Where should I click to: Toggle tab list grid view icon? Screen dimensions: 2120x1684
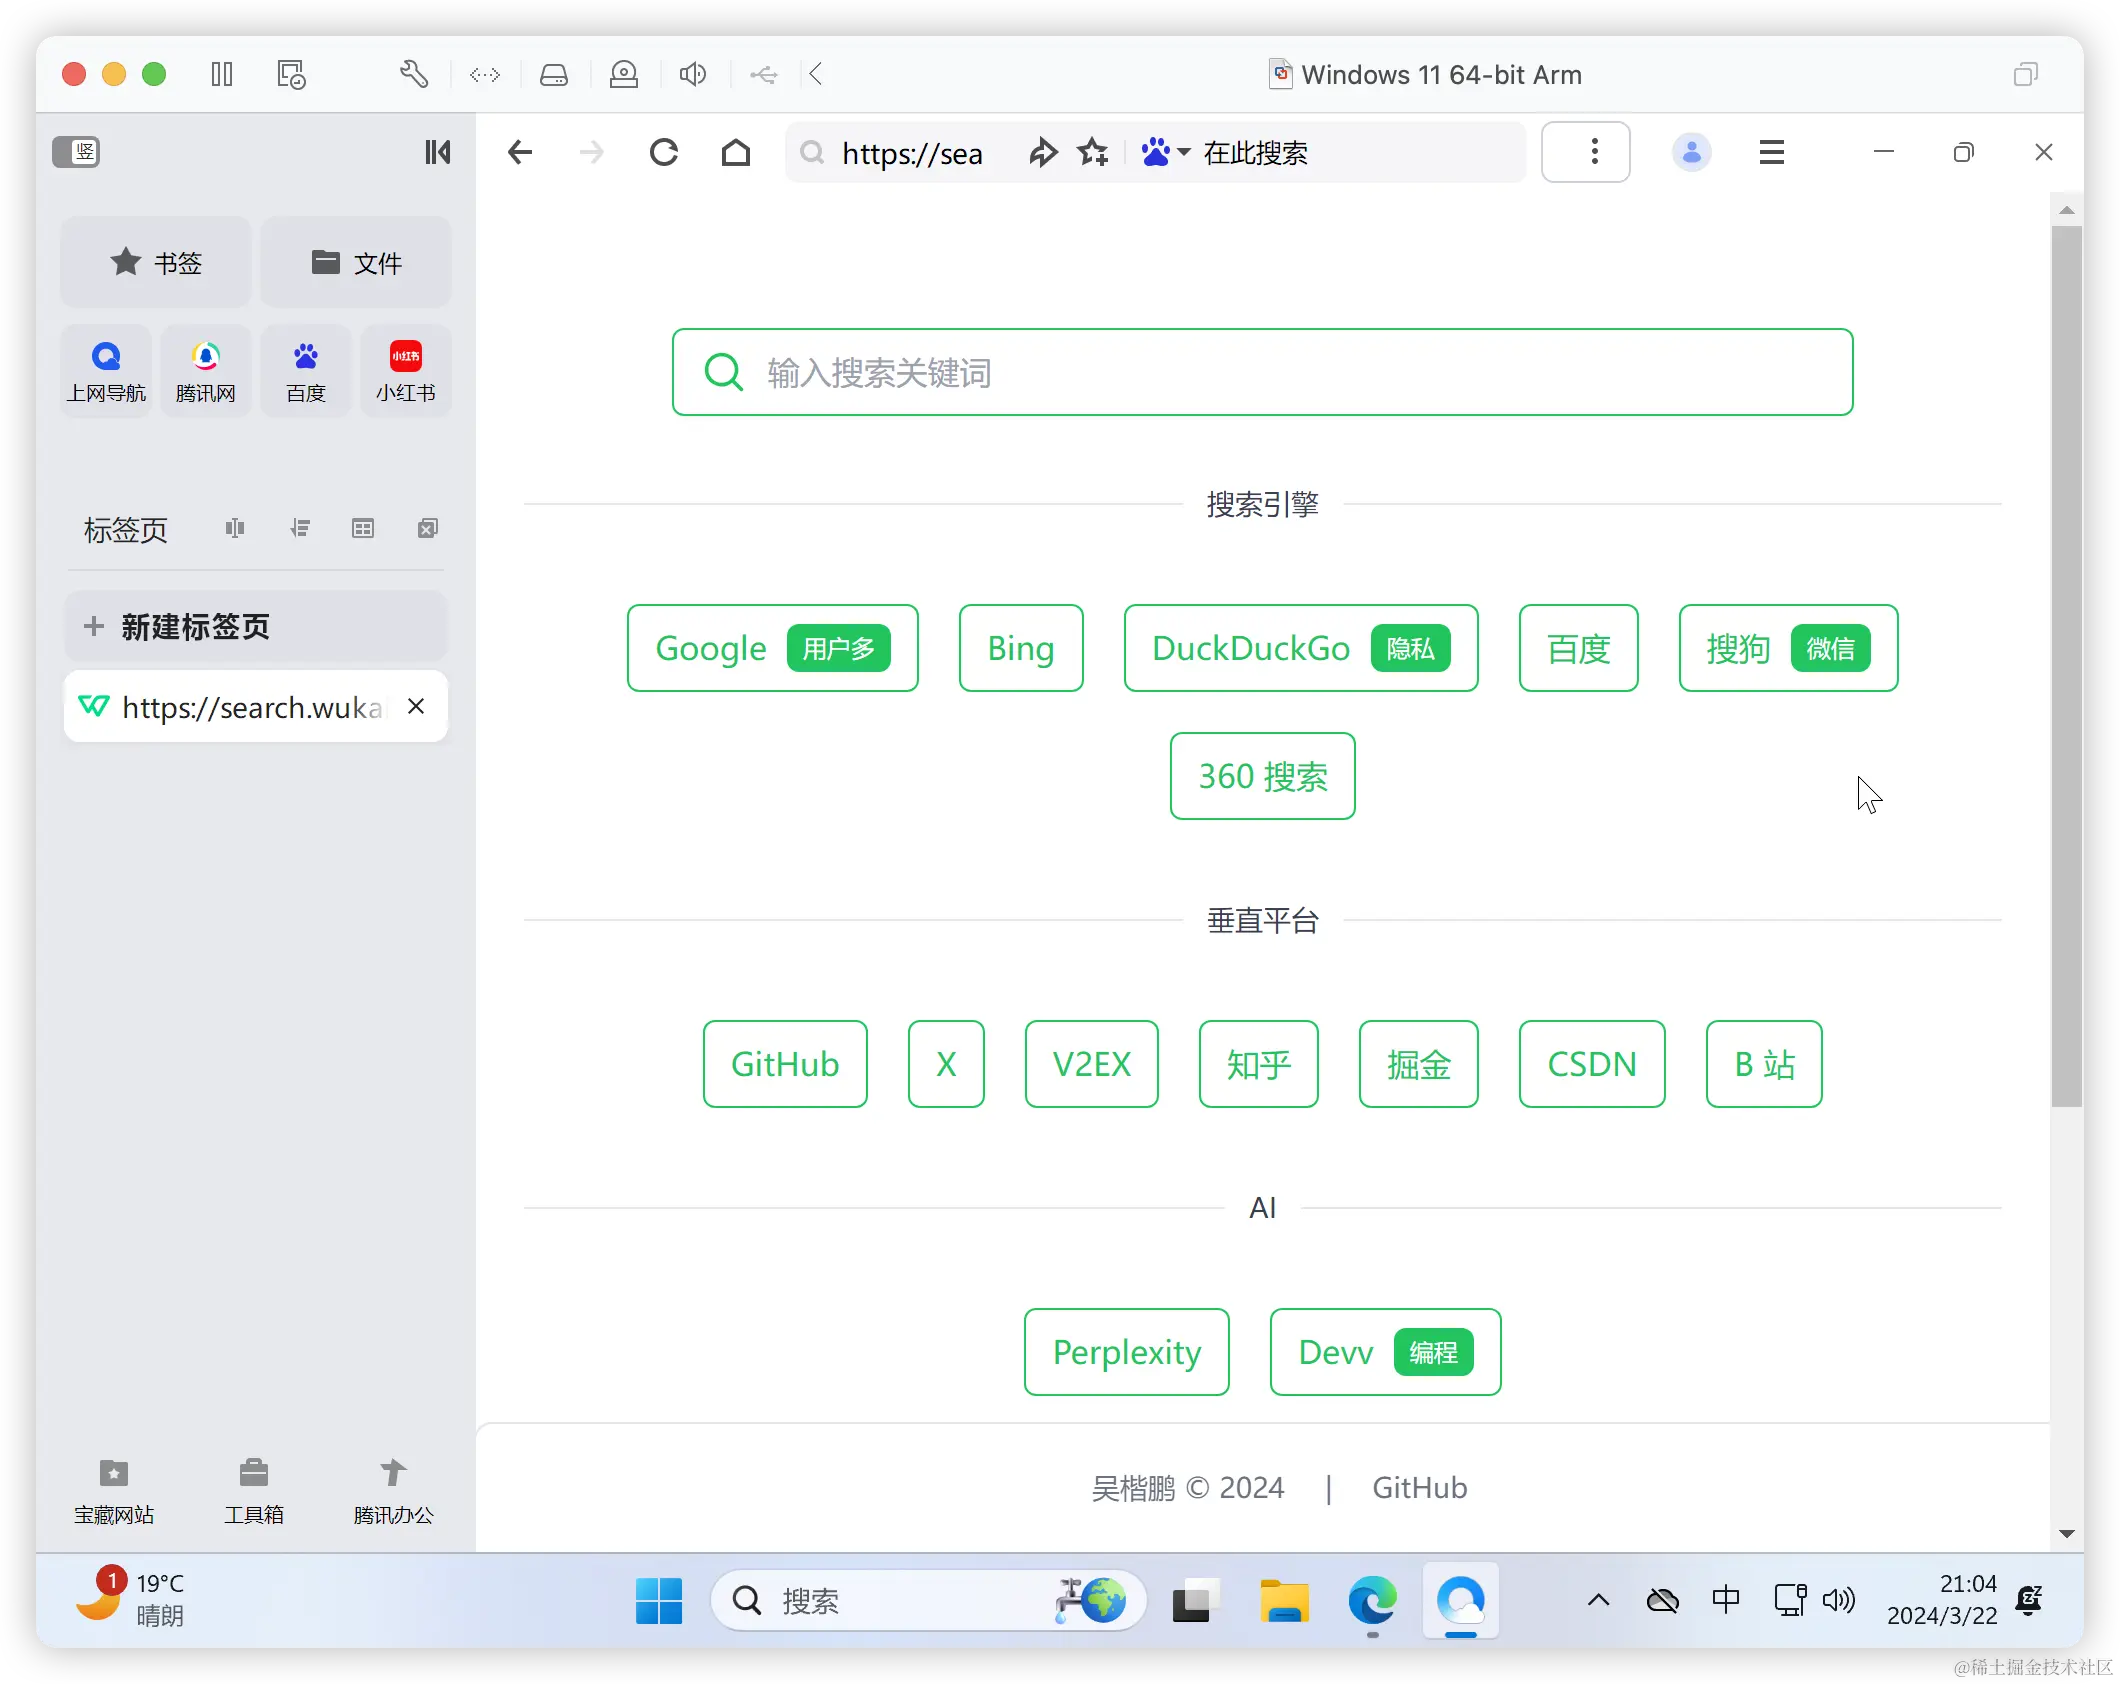tap(363, 528)
